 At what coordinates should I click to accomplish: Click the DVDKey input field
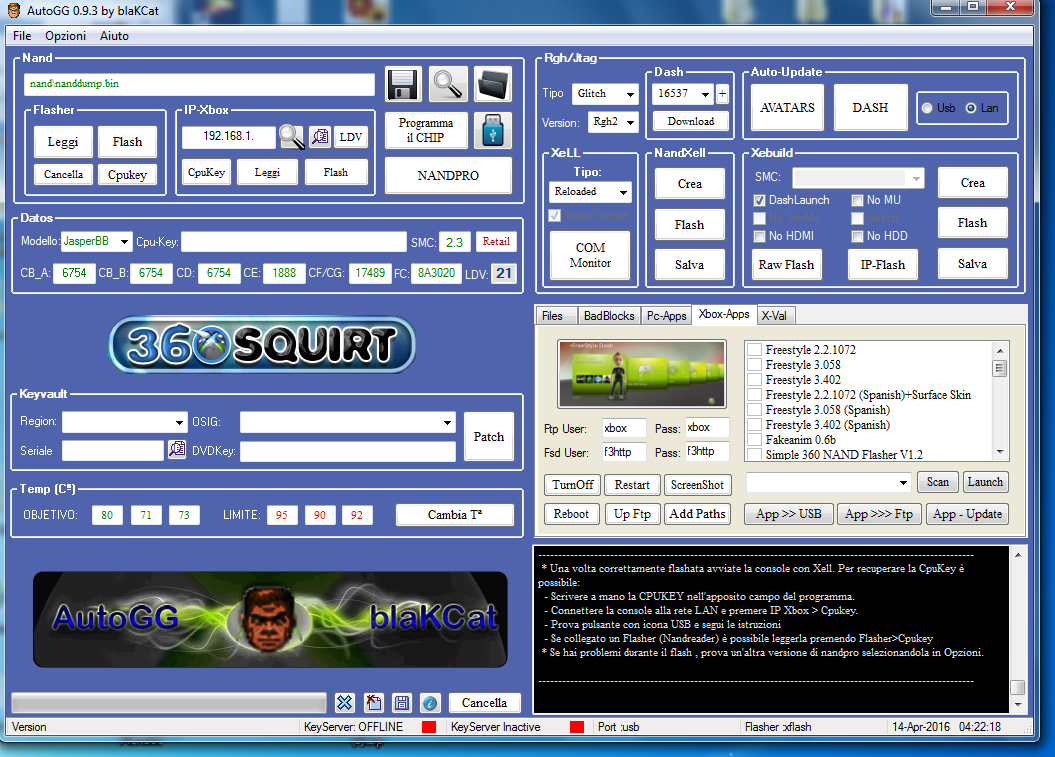point(348,452)
